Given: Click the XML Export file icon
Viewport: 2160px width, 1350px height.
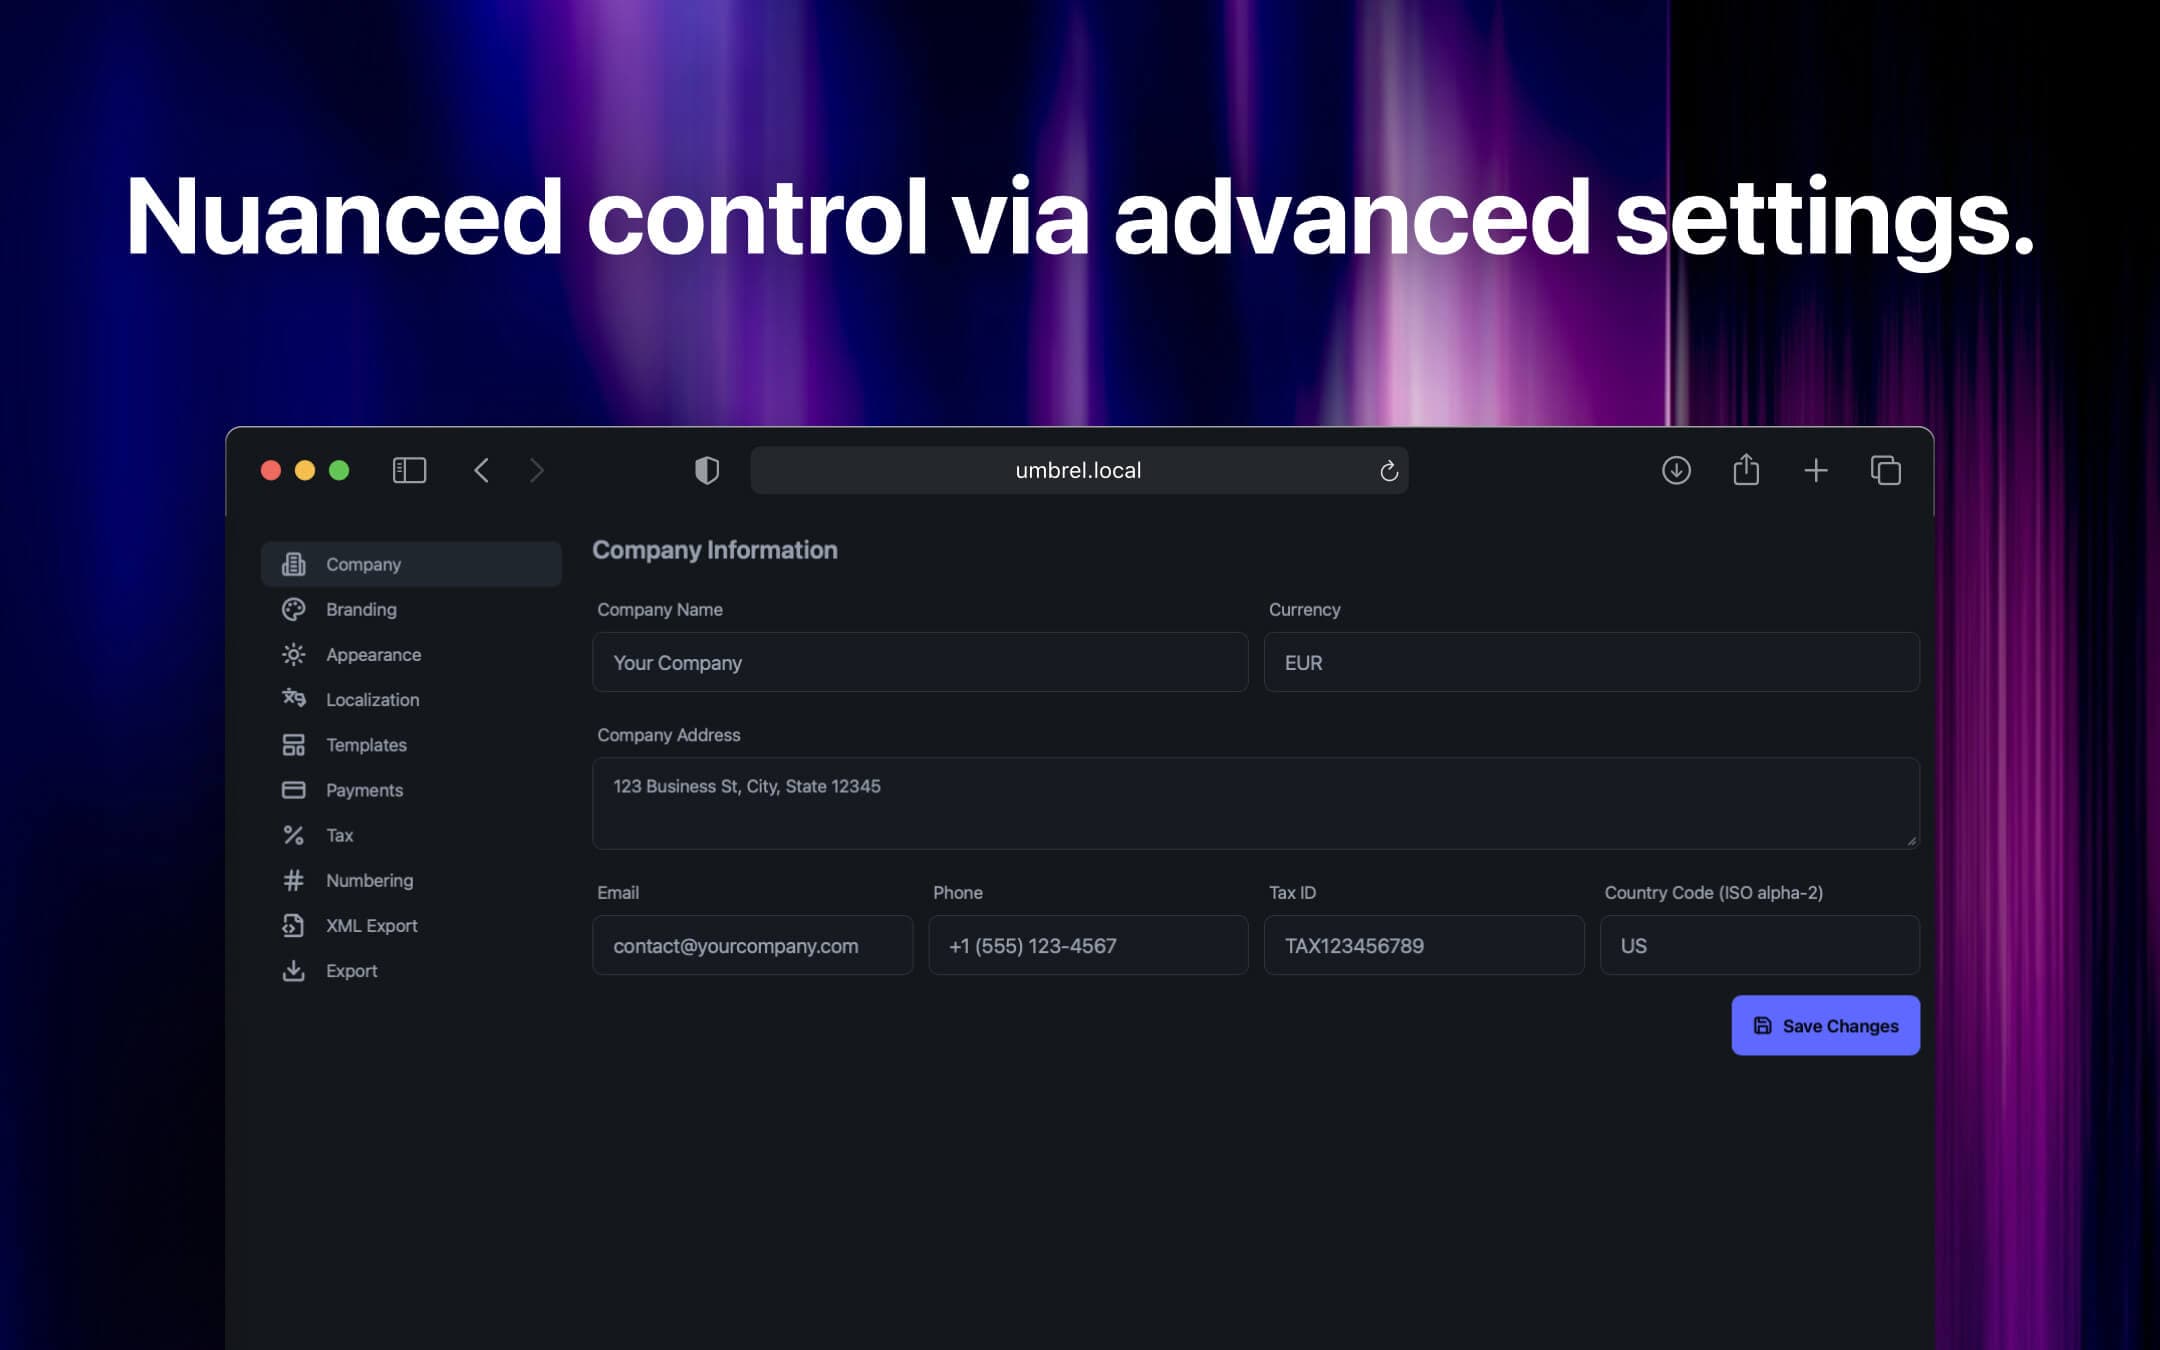Looking at the screenshot, I should 293,925.
